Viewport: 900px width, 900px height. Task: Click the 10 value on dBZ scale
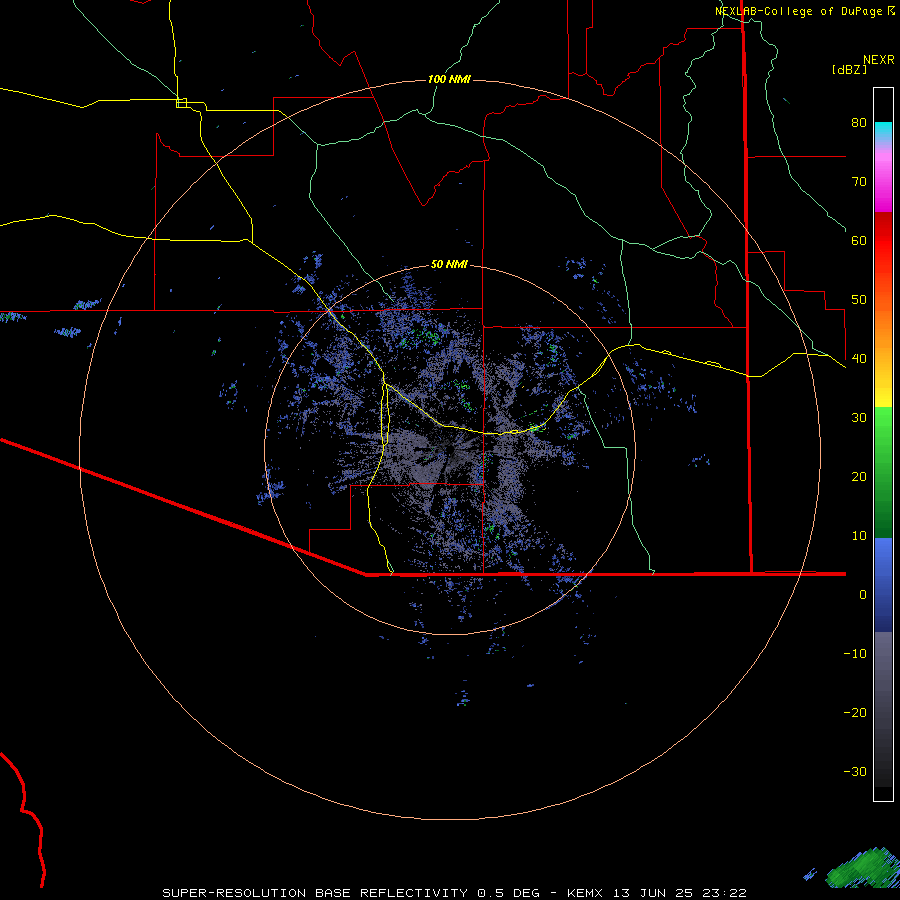pyautogui.click(x=859, y=536)
